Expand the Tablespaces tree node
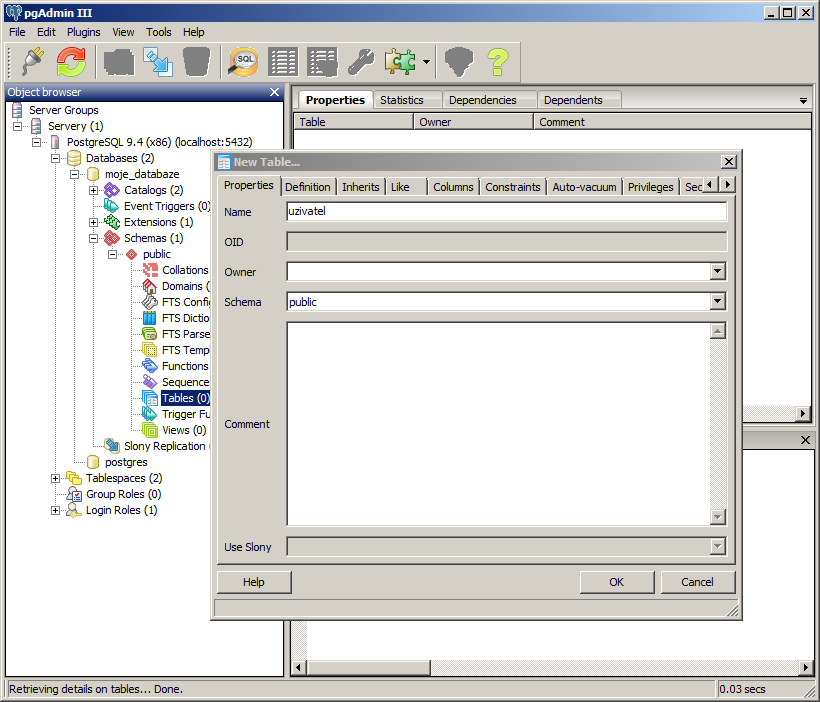Image resolution: width=820 pixels, height=702 pixels. pos(56,478)
